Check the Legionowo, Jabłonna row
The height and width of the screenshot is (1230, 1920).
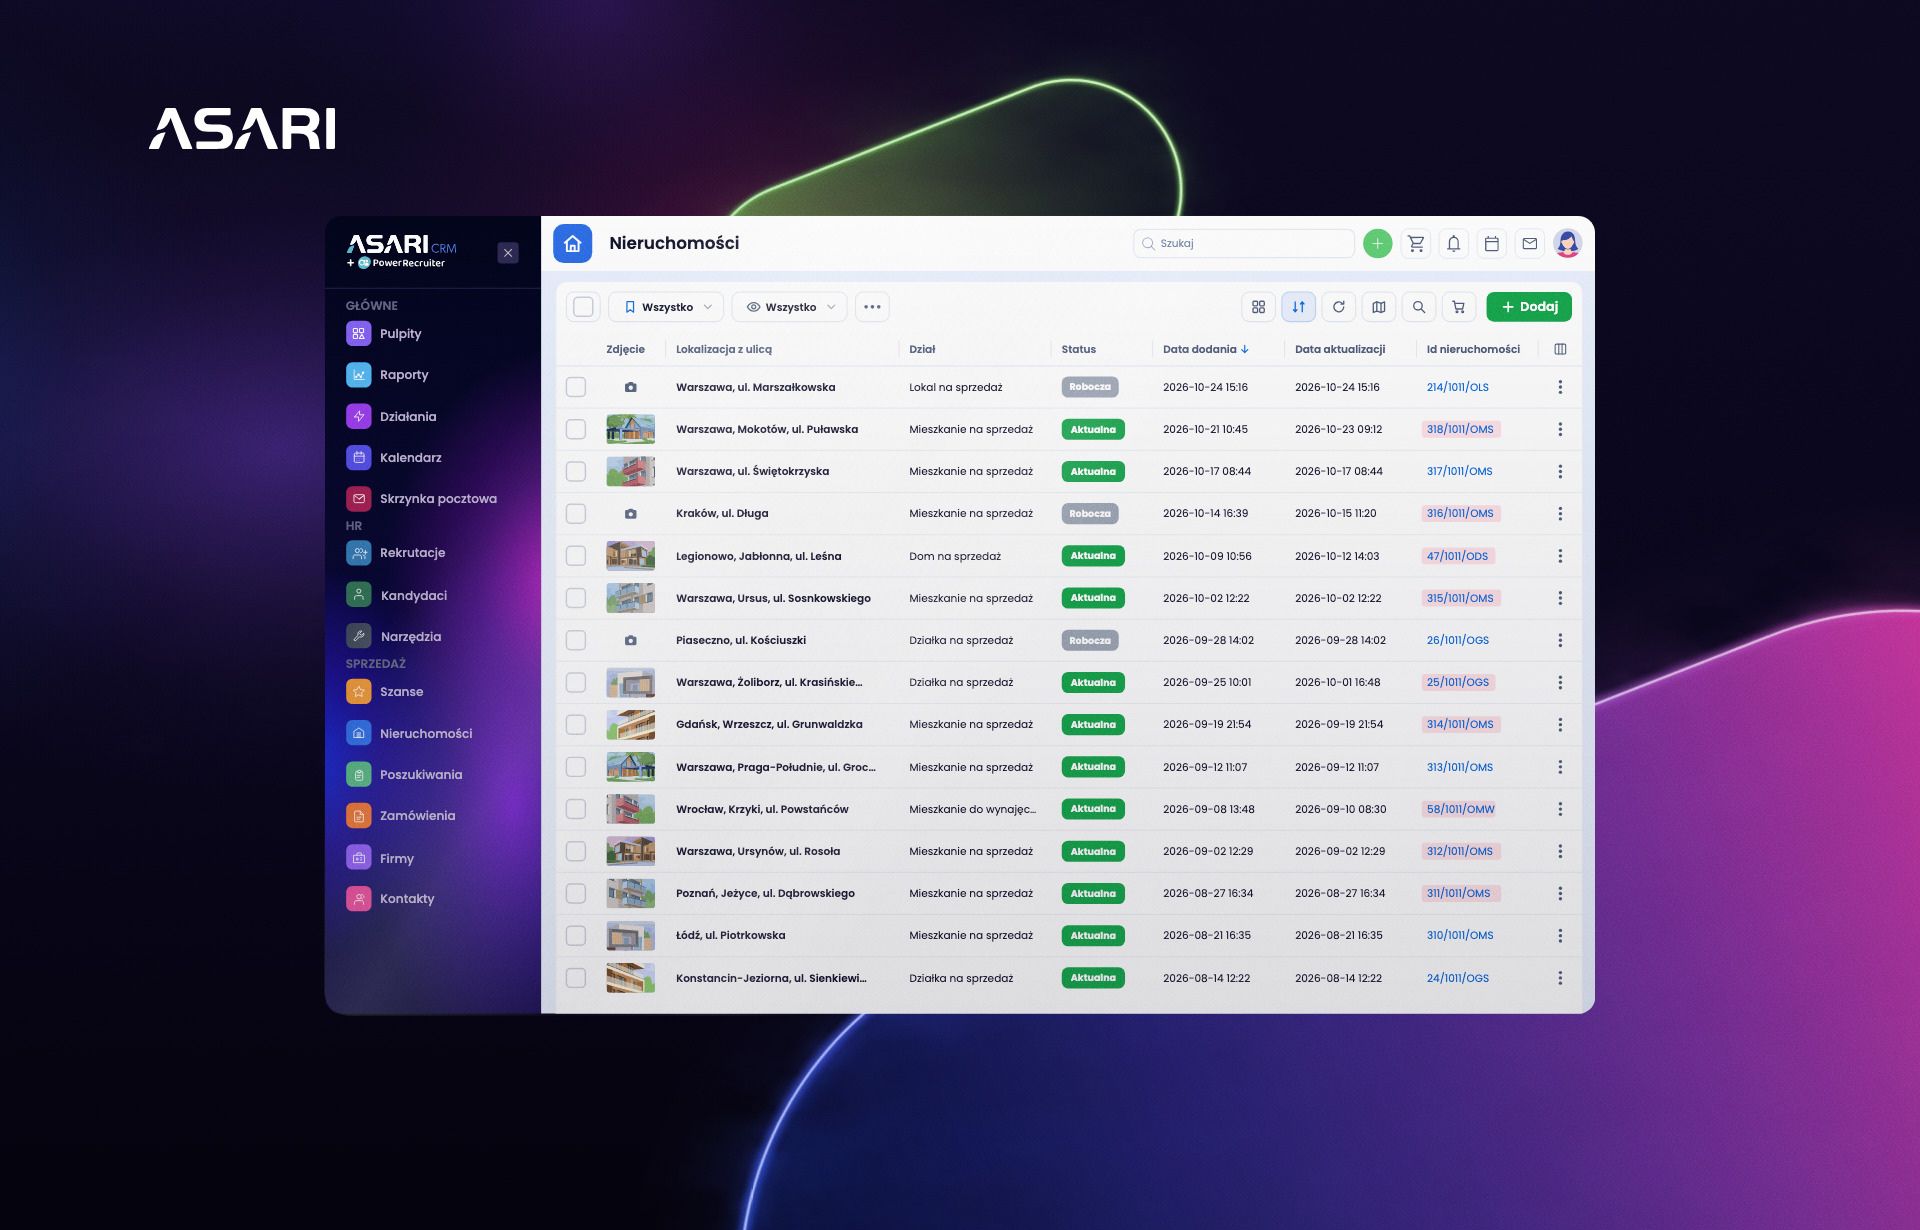click(x=576, y=556)
